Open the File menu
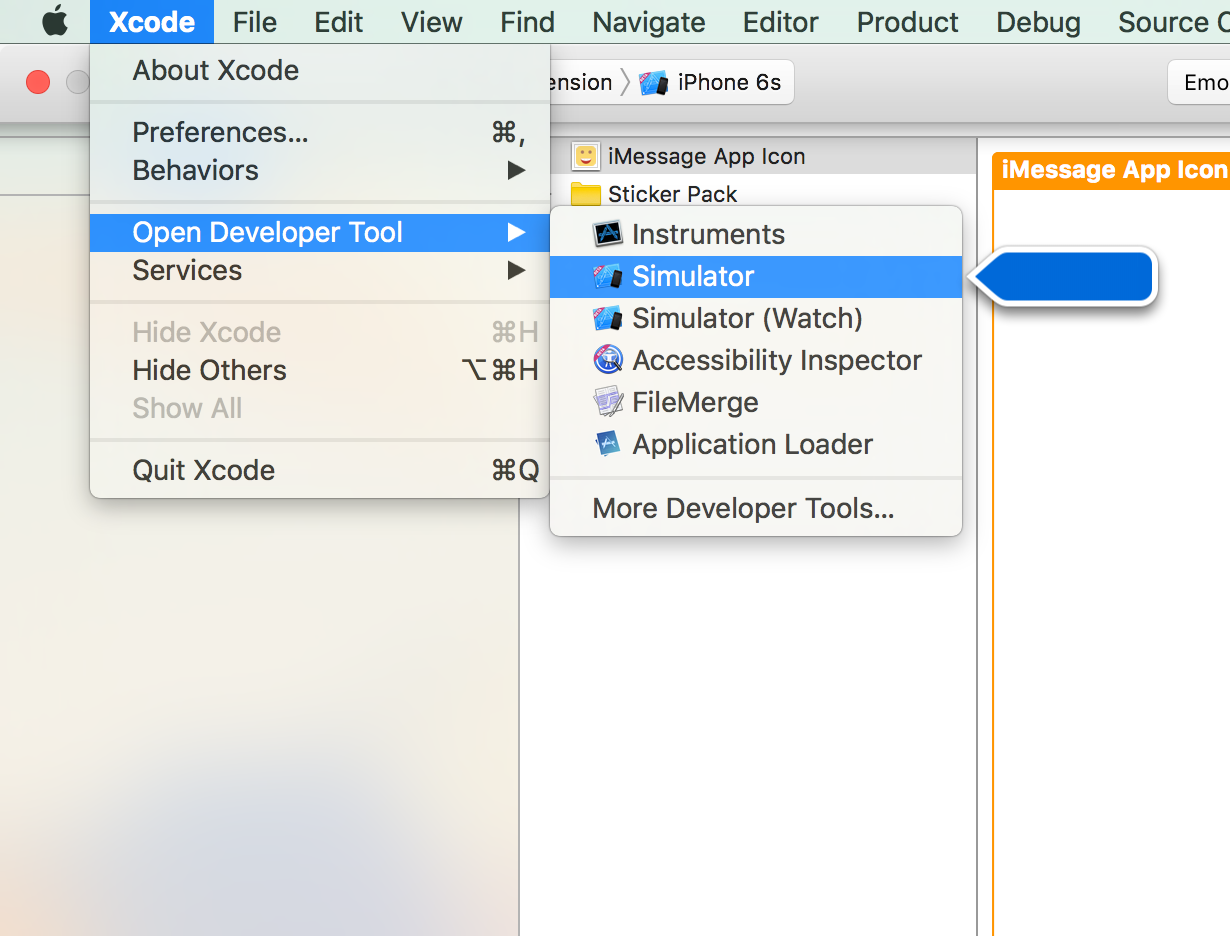The image size is (1230, 936). [255, 21]
